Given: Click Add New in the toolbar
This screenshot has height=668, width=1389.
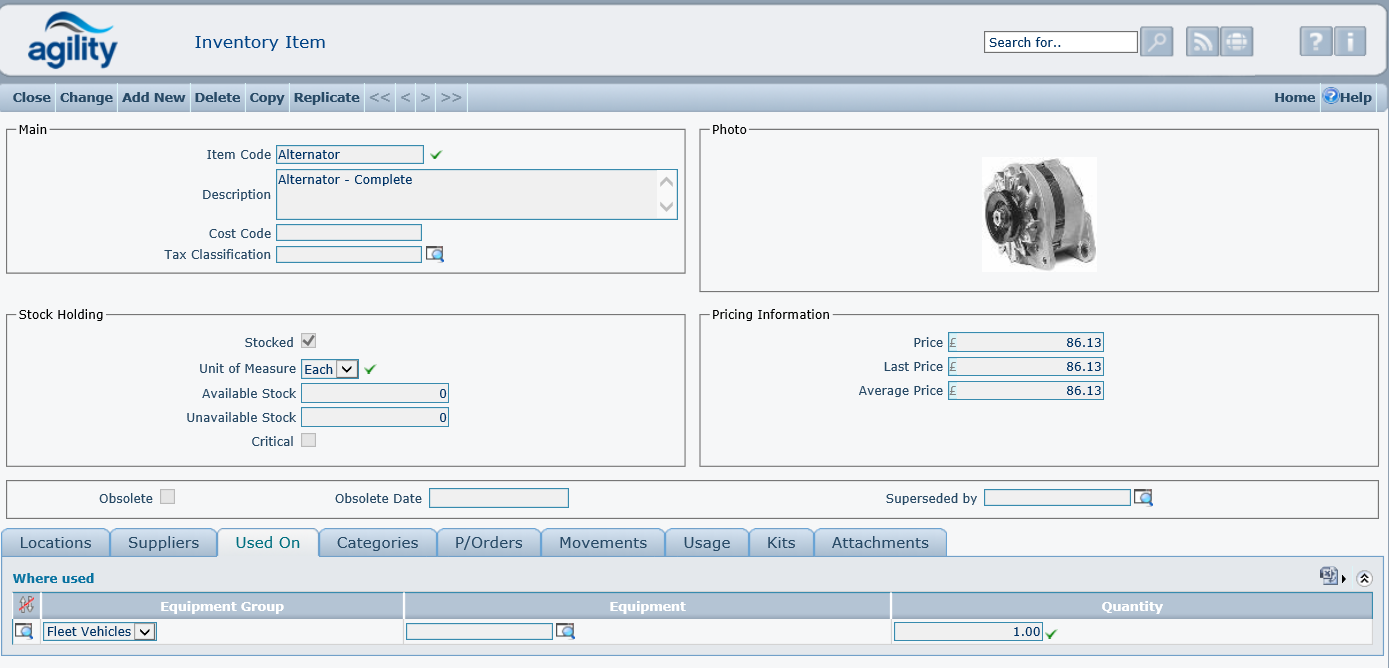Looking at the screenshot, I should click(x=153, y=98).
